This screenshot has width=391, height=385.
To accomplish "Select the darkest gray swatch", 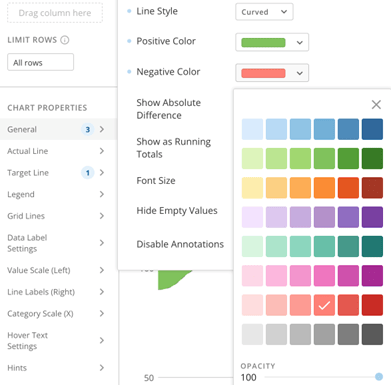I will pyautogui.click(x=372, y=334).
